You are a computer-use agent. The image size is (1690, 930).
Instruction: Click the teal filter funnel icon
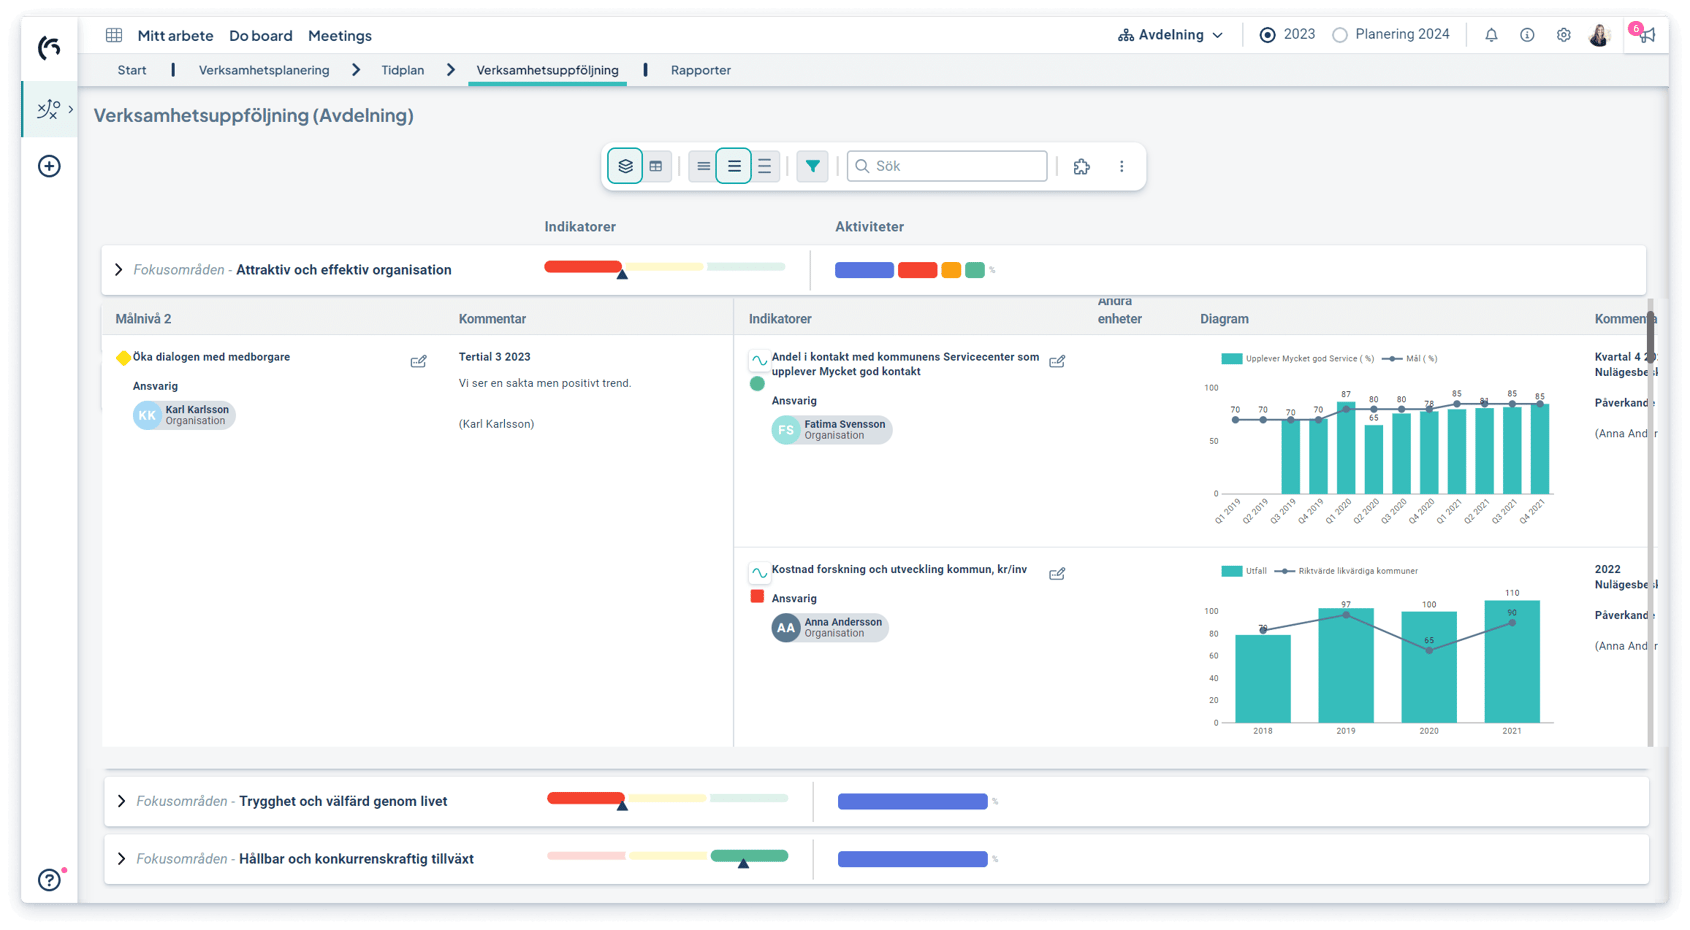pos(812,166)
